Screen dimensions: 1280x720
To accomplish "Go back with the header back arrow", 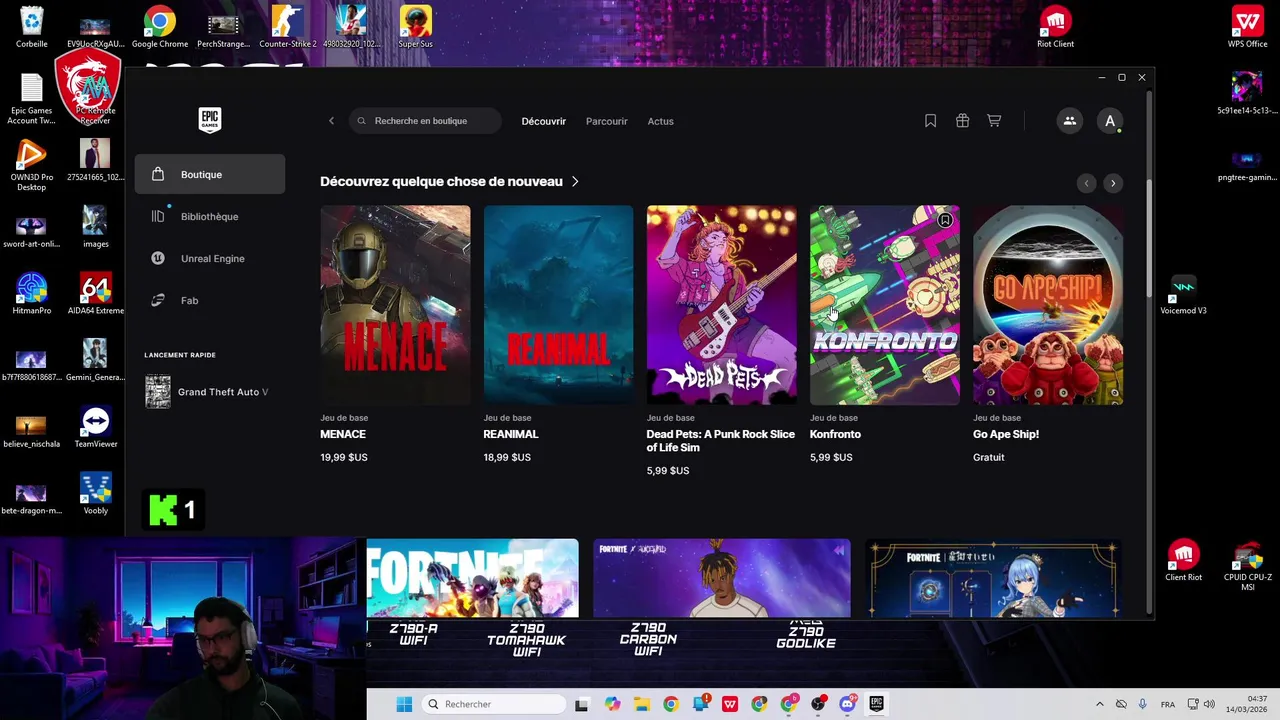I will [x=331, y=121].
